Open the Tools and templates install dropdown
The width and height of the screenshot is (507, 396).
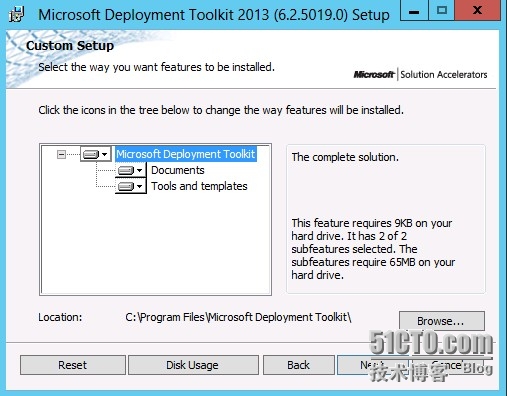[131, 186]
